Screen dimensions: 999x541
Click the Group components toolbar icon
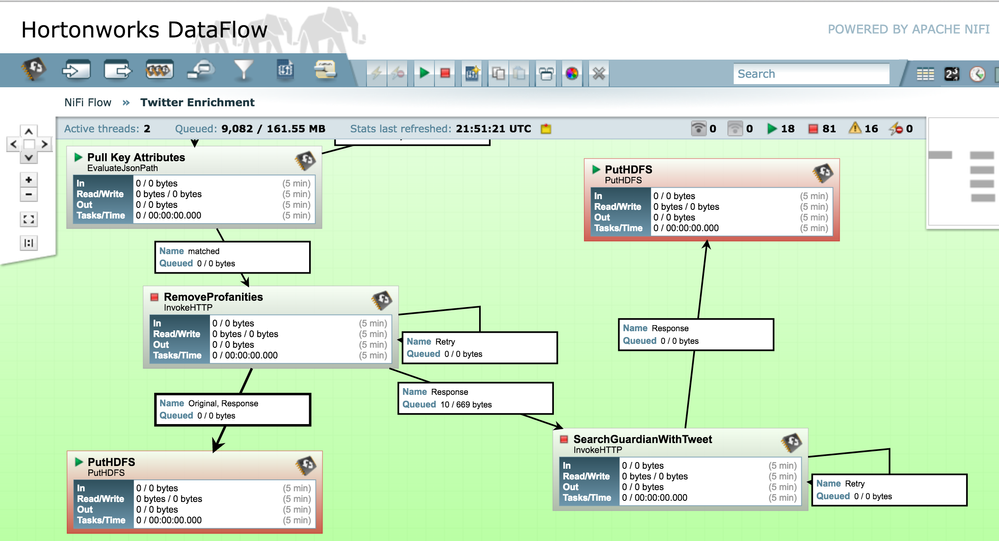[546, 73]
